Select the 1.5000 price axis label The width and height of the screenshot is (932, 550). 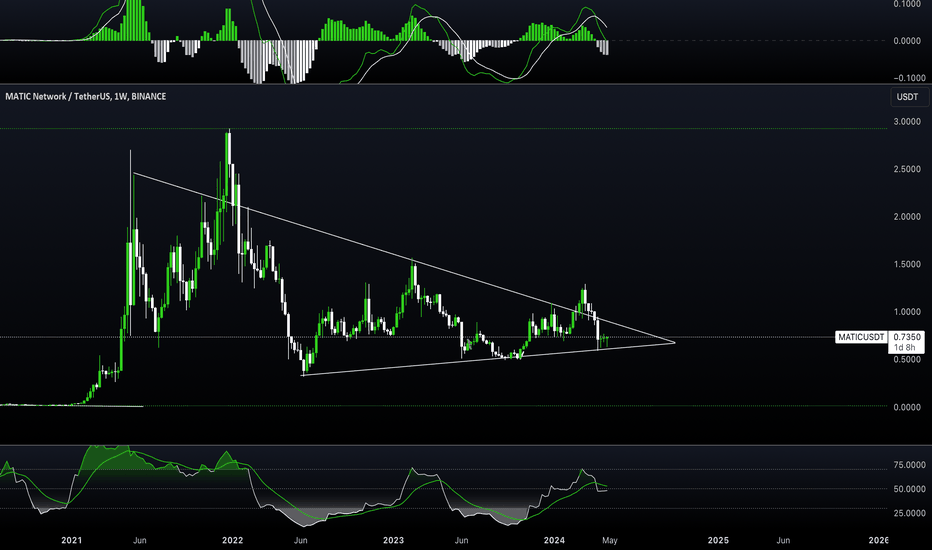click(907, 264)
